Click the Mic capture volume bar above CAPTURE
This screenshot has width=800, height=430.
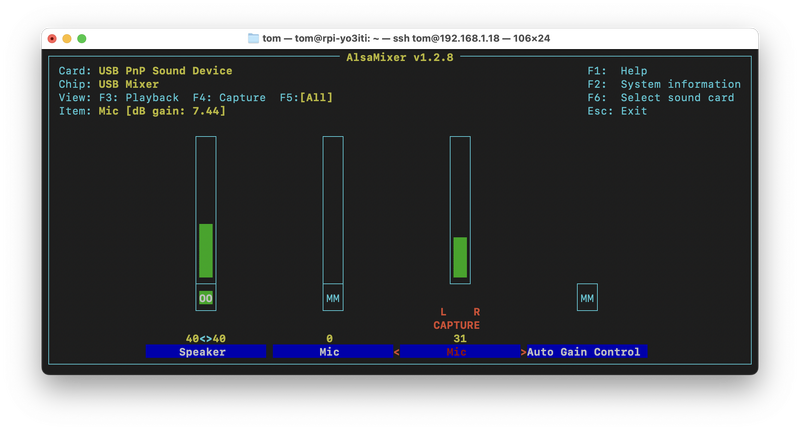(459, 257)
